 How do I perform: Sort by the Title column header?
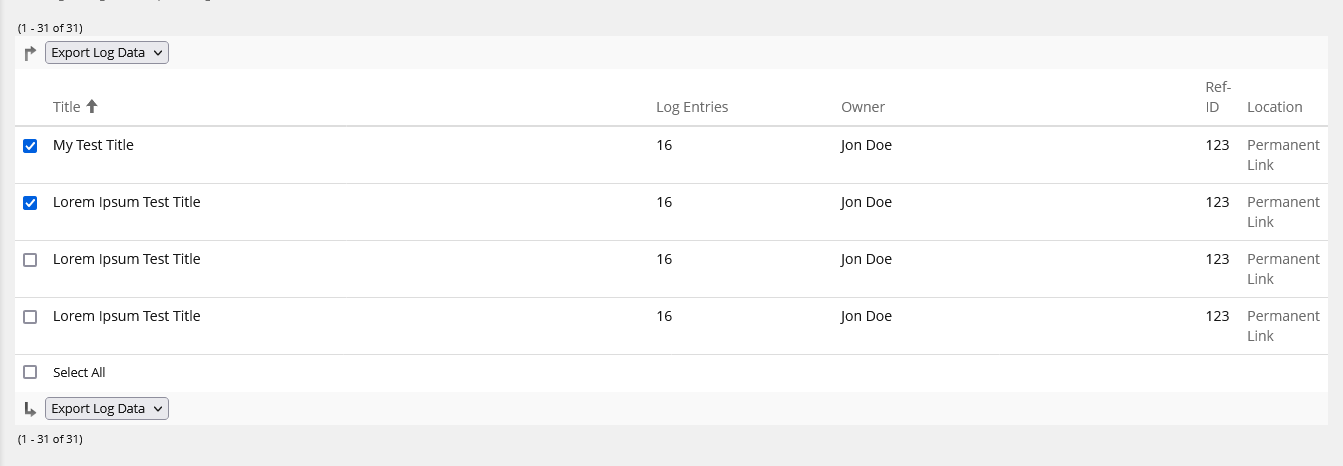(66, 107)
